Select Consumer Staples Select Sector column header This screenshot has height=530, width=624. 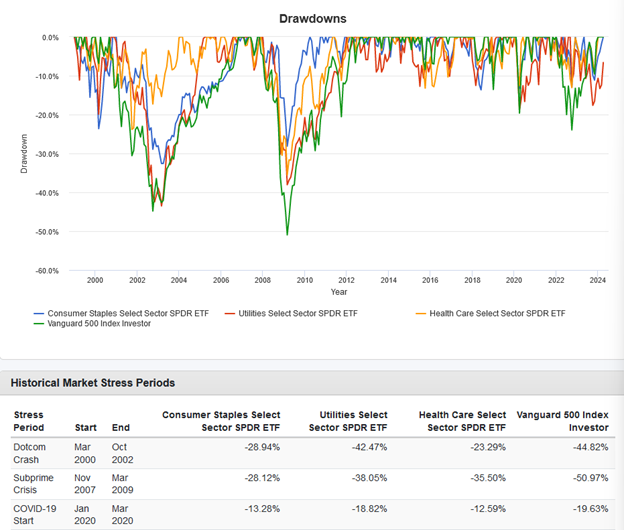tap(221, 421)
